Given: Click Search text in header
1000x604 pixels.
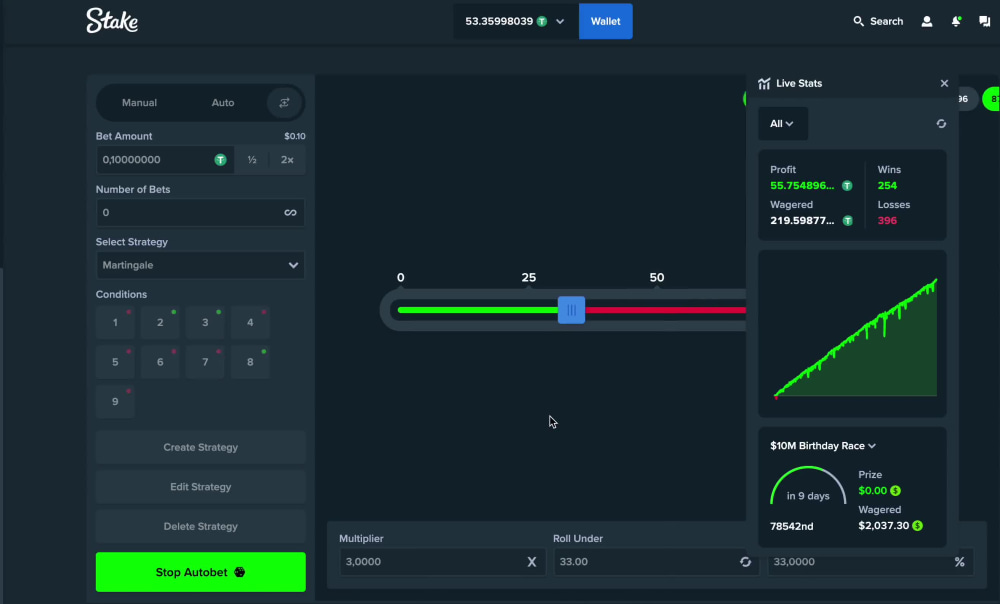Looking at the screenshot, I should [x=886, y=21].
